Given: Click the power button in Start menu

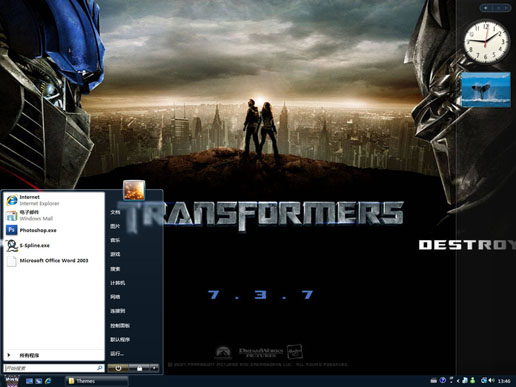Looking at the screenshot, I should pyautogui.click(x=118, y=368).
